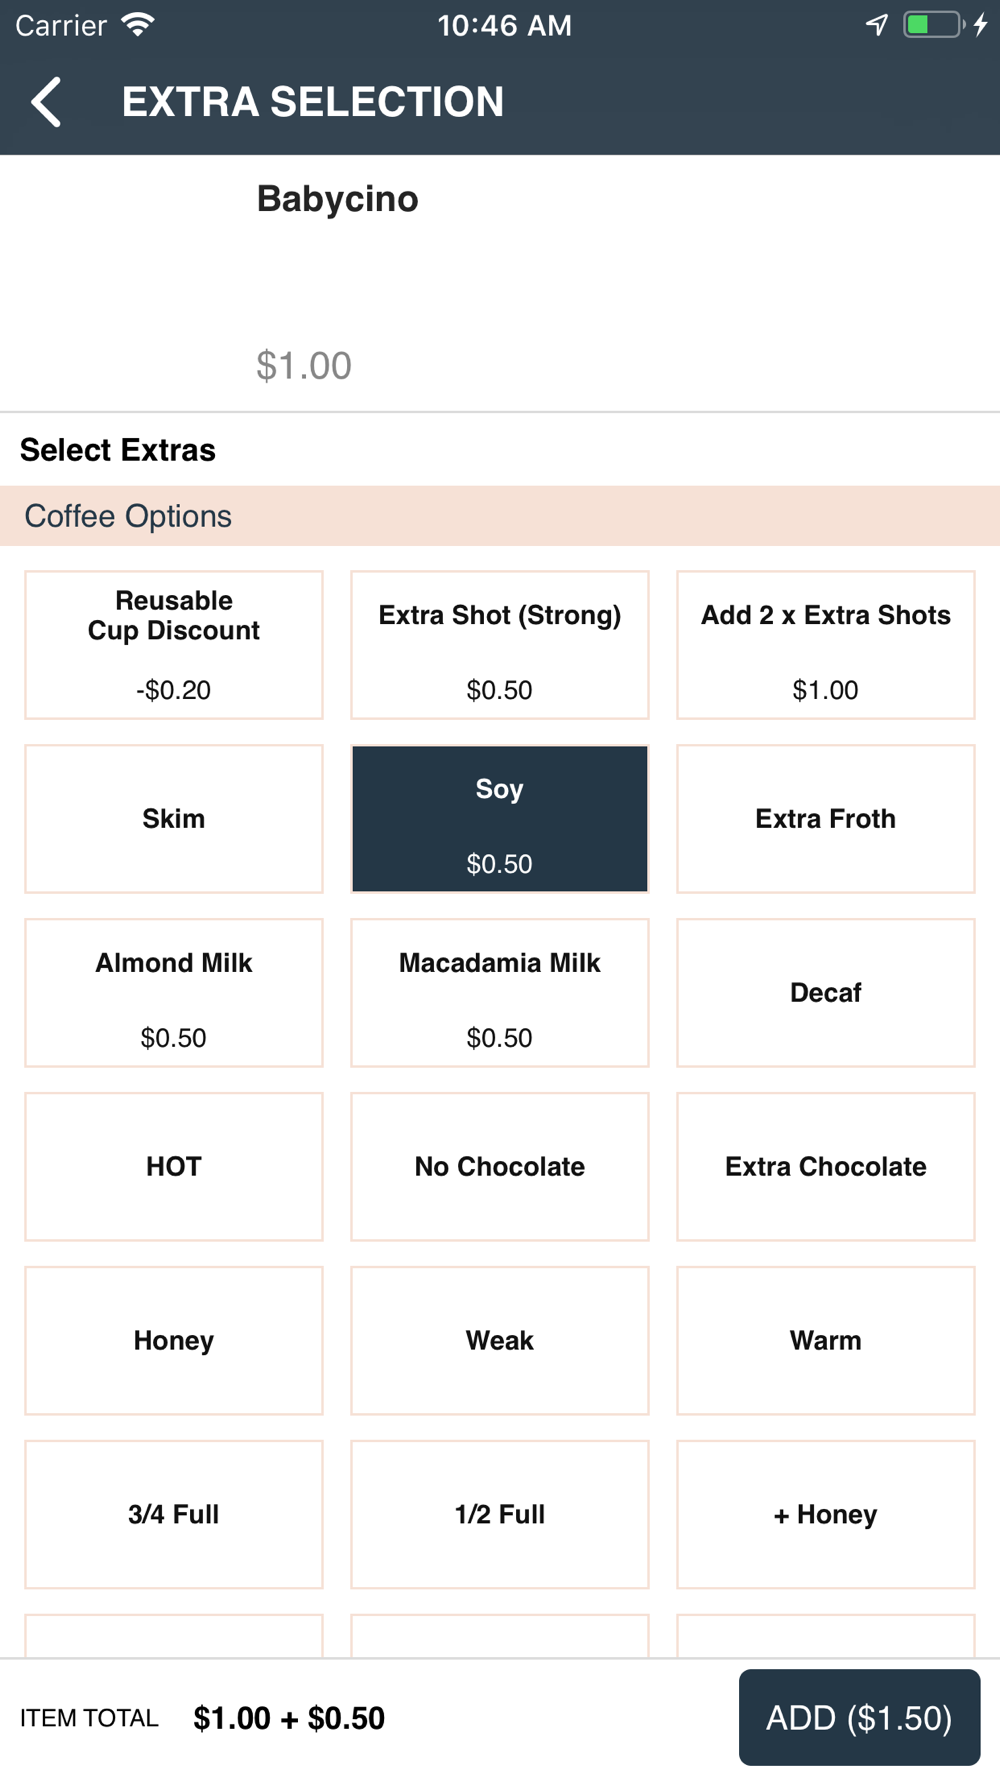Screen dimensions: 1000x1778
Task: Pick Macadamia Milk extra
Action: (500, 993)
